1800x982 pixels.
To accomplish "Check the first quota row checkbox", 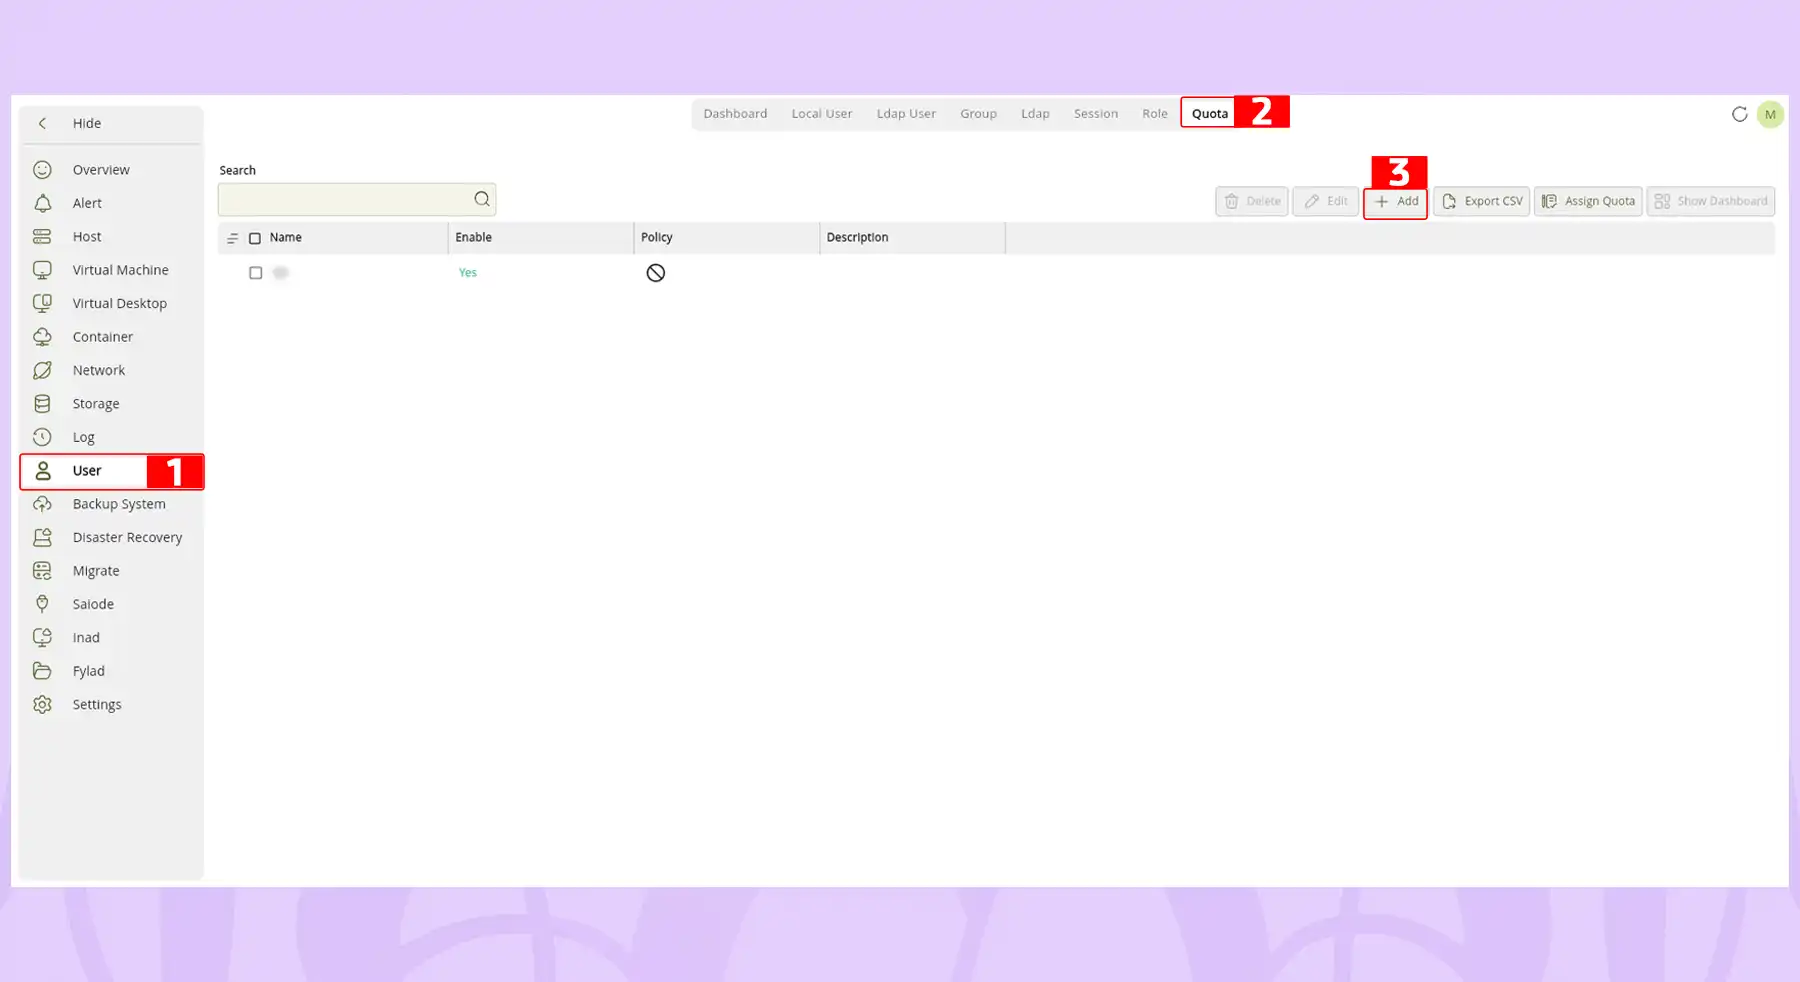I will (256, 273).
